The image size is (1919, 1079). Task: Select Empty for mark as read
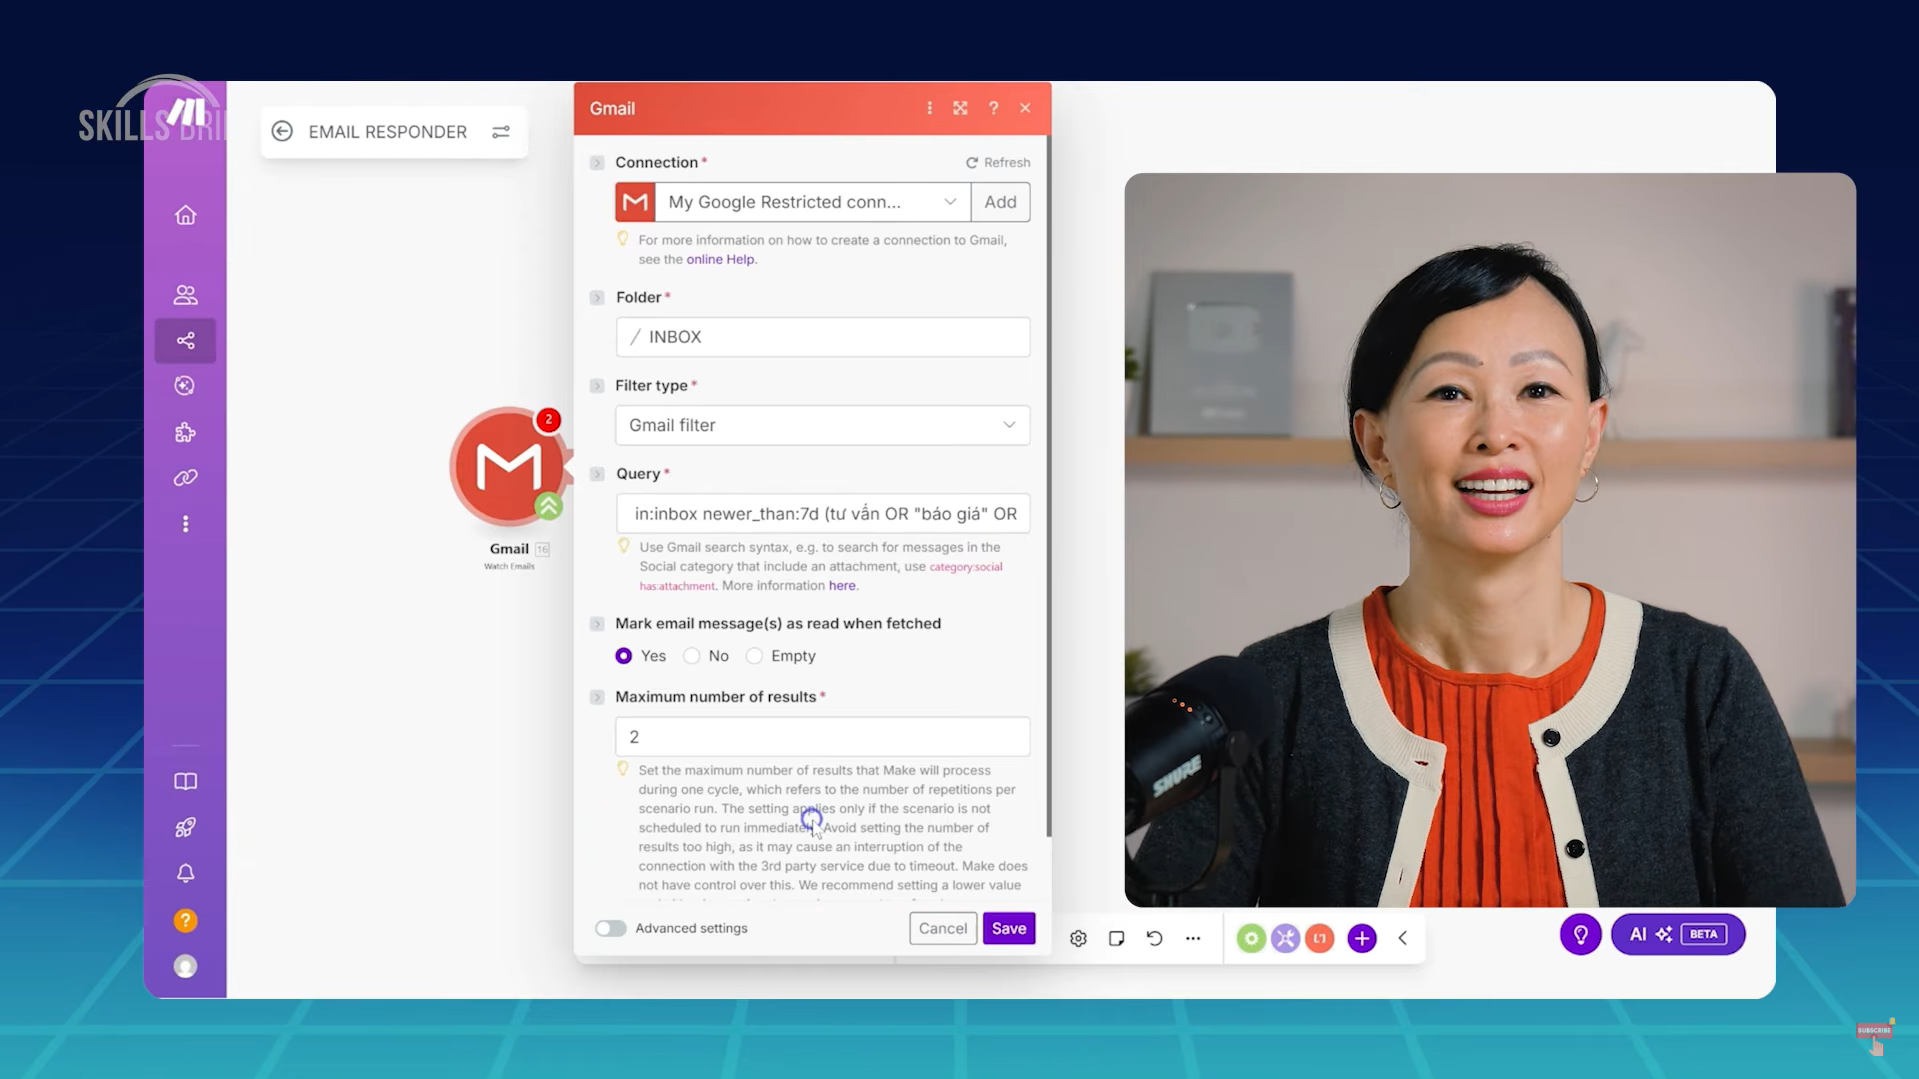tap(755, 656)
